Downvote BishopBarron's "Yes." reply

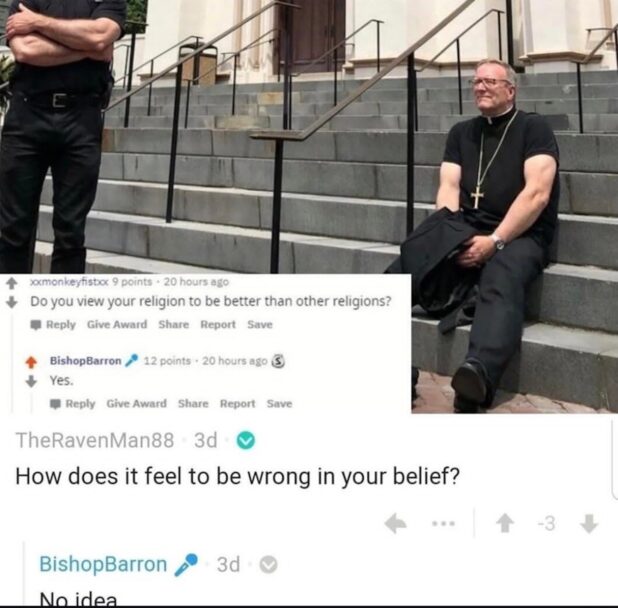tap(31, 381)
